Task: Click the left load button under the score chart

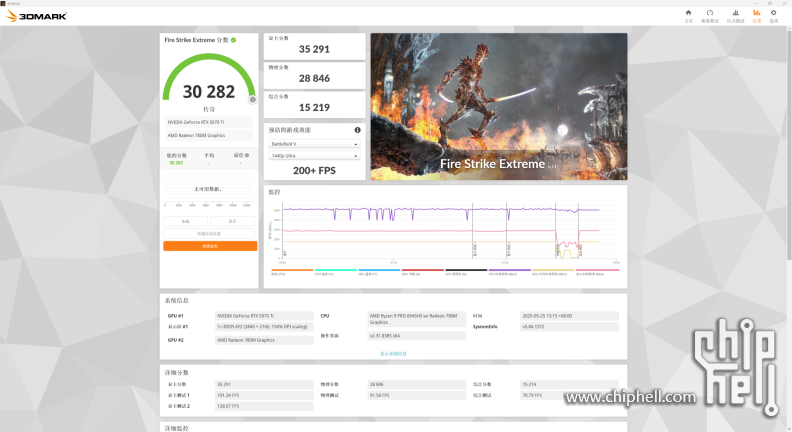Action: [185, 221]
